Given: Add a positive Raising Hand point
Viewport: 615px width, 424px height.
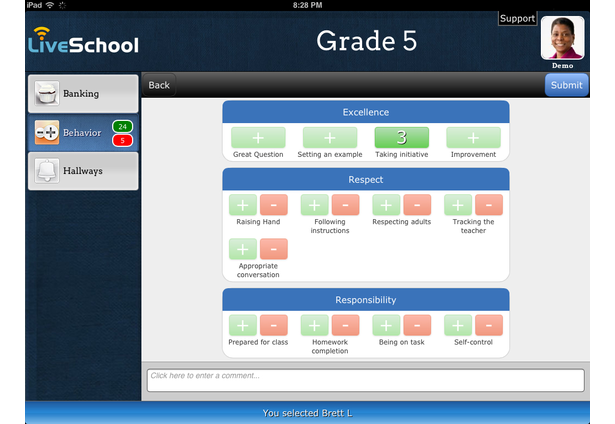Looking at the screenshot, I should pyautogui.click(x=243, y=205).
